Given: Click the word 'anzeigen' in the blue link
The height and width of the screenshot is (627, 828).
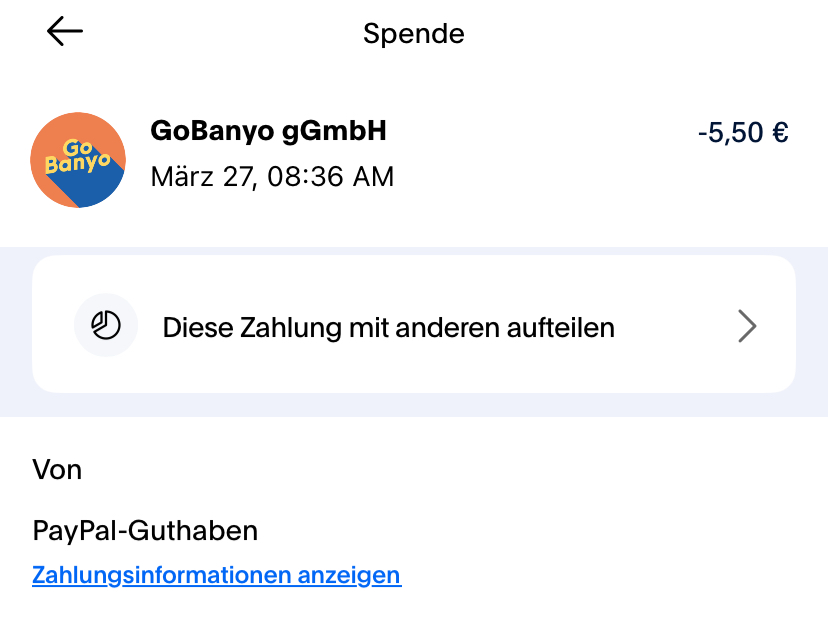Looking at the screenshot, I should [x=351, y=575].
